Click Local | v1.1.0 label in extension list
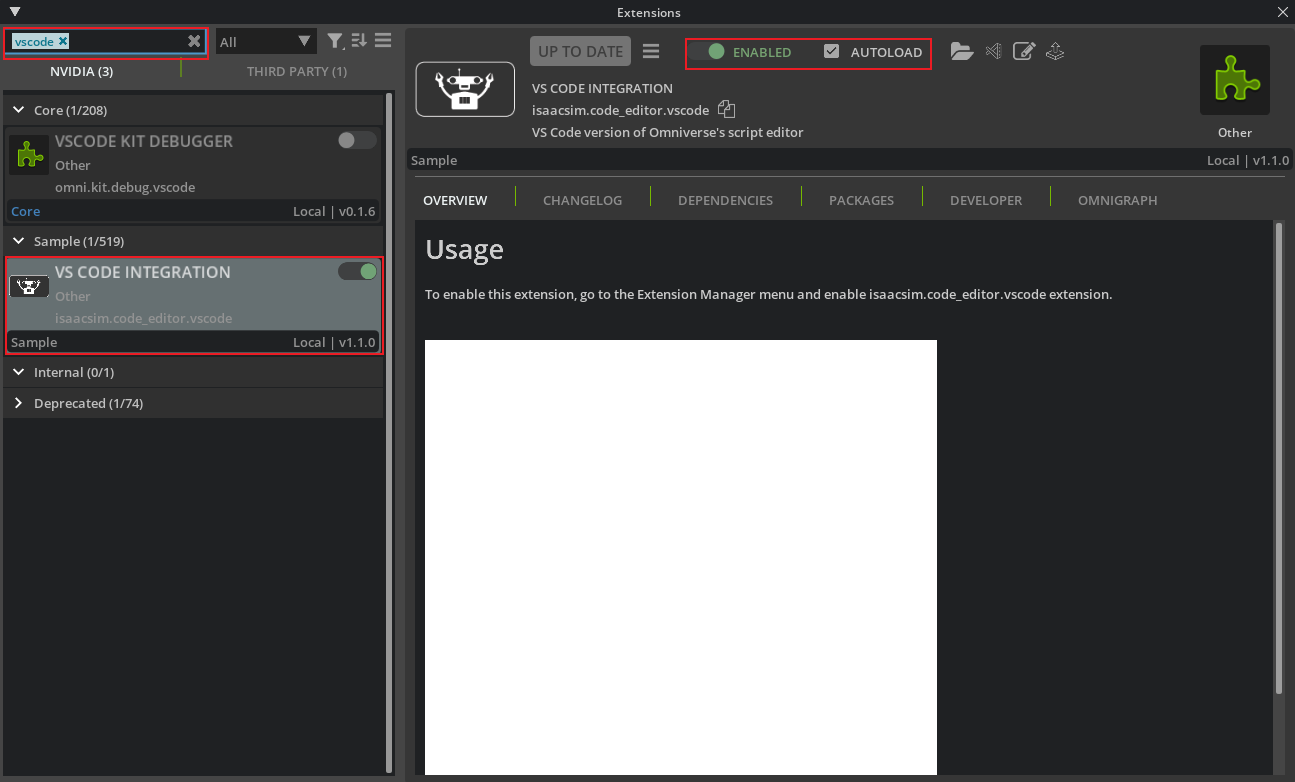The width and height of the screenshot is (1295, 782). (334, 342)
